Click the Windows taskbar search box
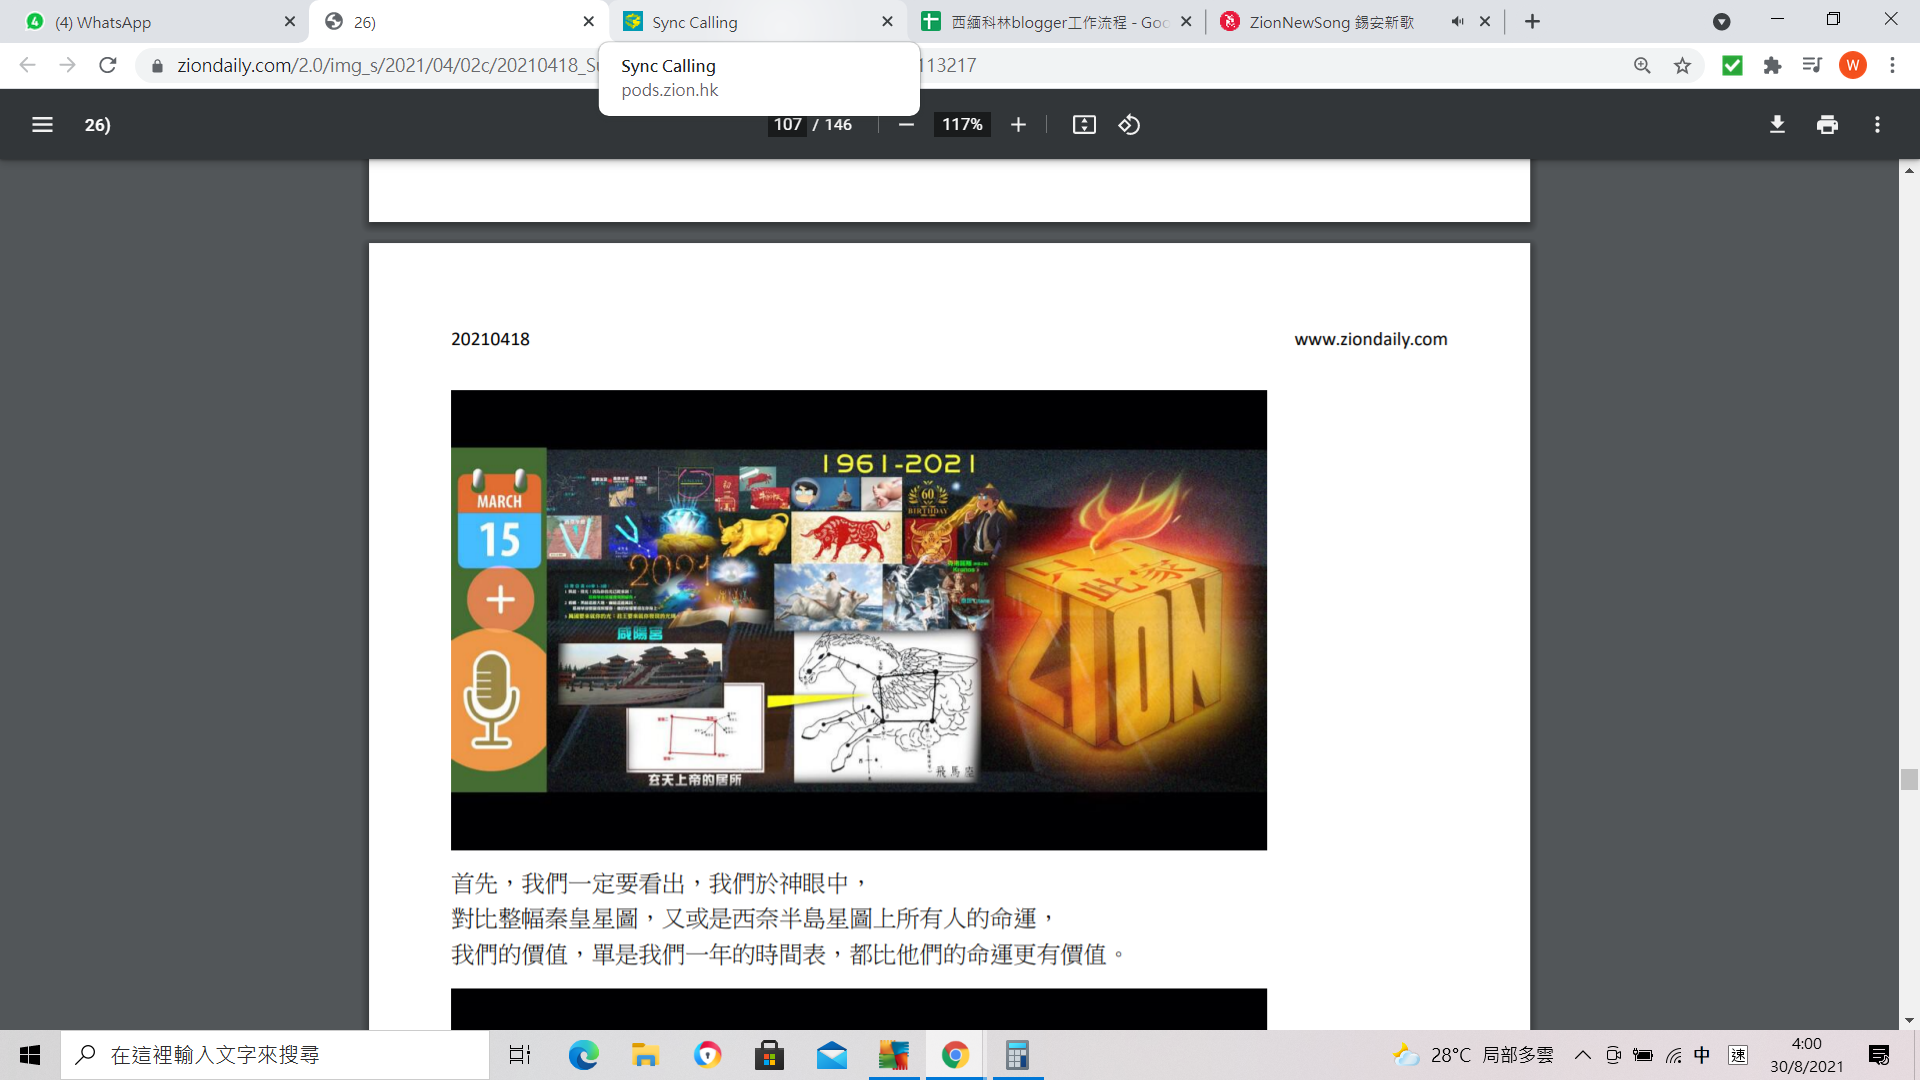Screen dimensions: 1920x1080 [275, 1055]
